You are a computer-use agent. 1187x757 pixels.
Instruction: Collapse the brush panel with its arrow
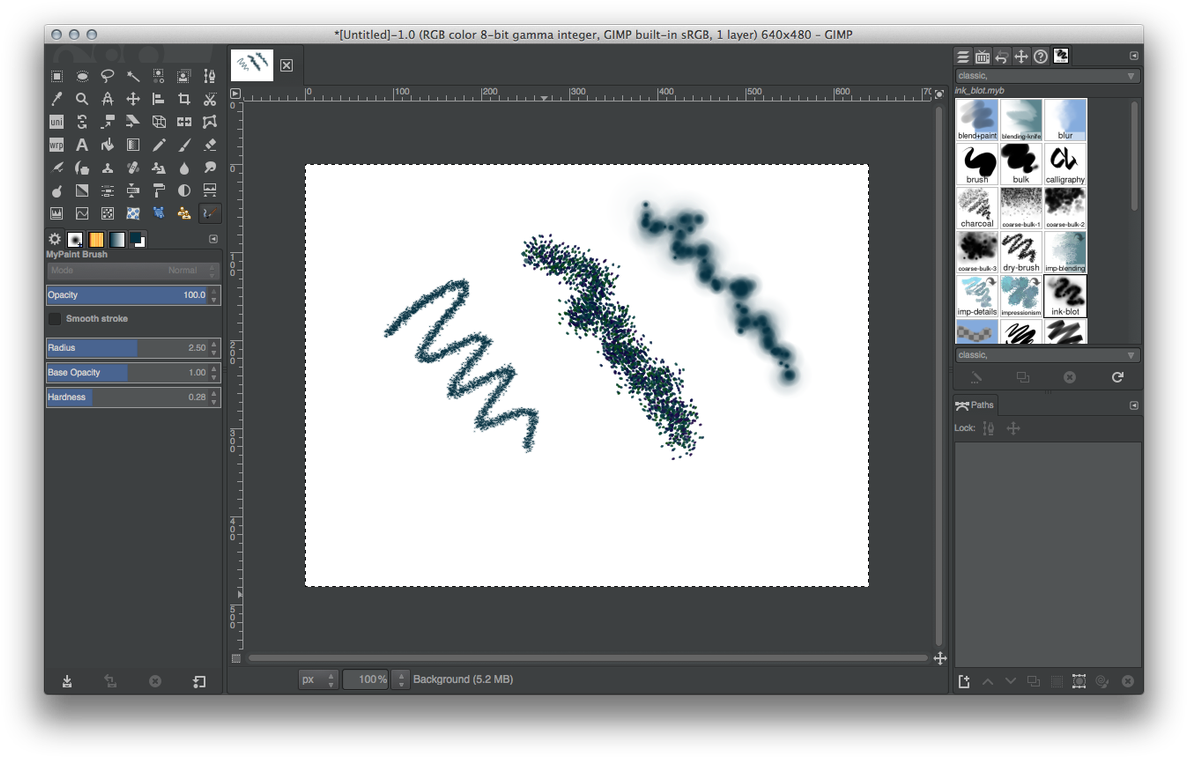pyautogui.click(x=1134, y=55)
